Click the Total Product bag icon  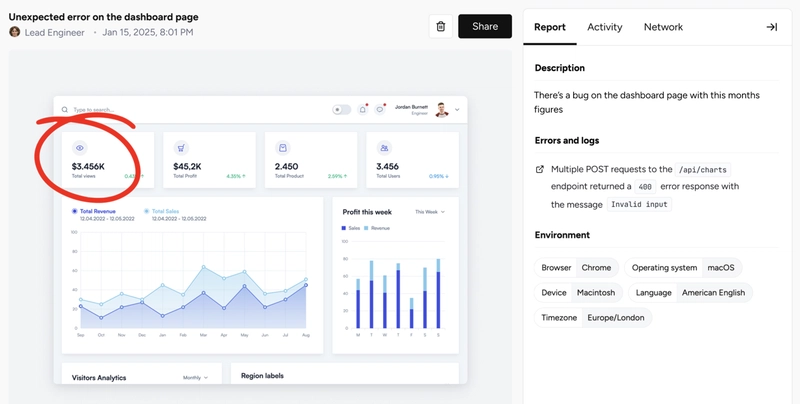(x=283, y=148)
